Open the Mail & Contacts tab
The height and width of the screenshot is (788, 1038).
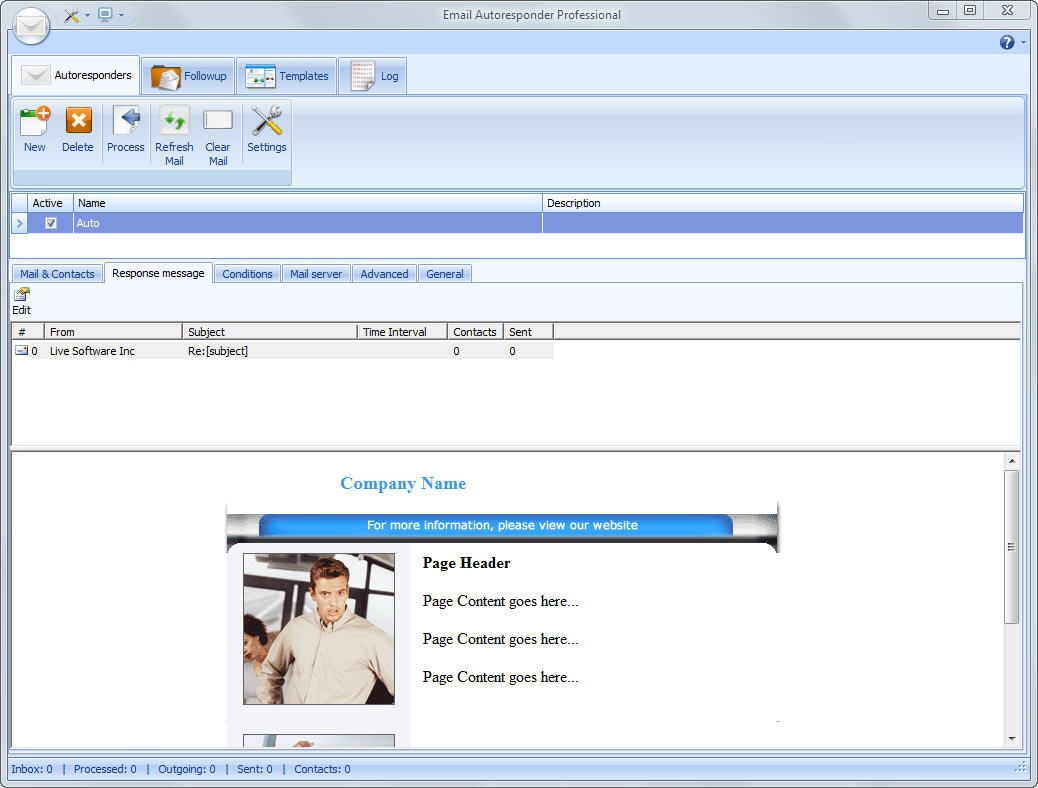(x=57, y=273)
